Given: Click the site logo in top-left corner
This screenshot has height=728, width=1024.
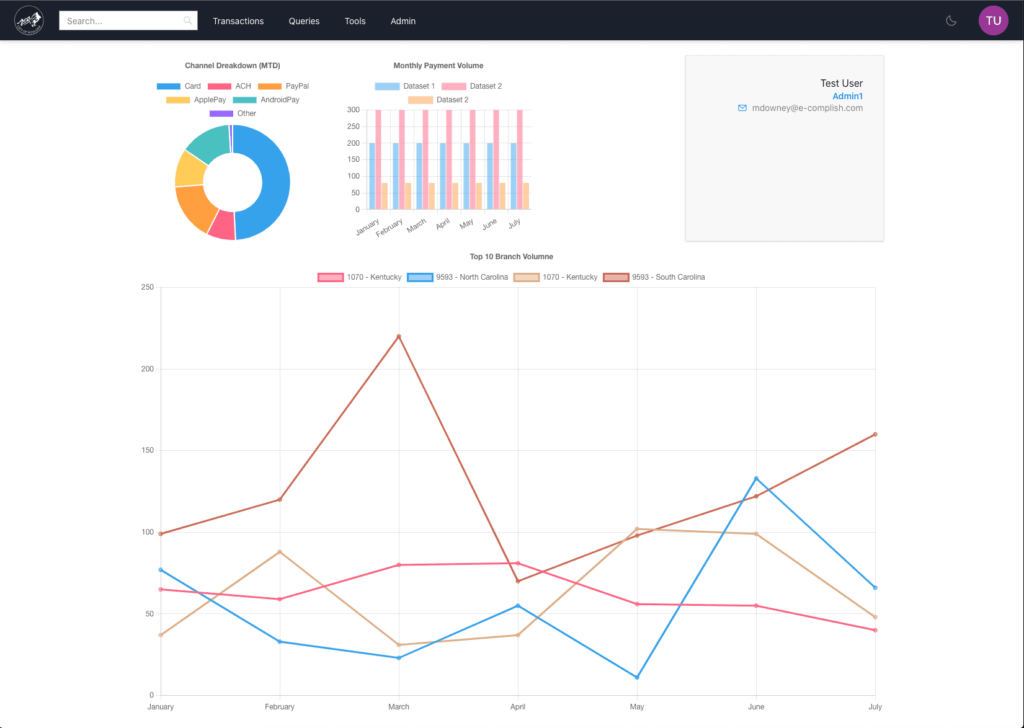Looking at the screenshot, I should click(x=28, y=20).
